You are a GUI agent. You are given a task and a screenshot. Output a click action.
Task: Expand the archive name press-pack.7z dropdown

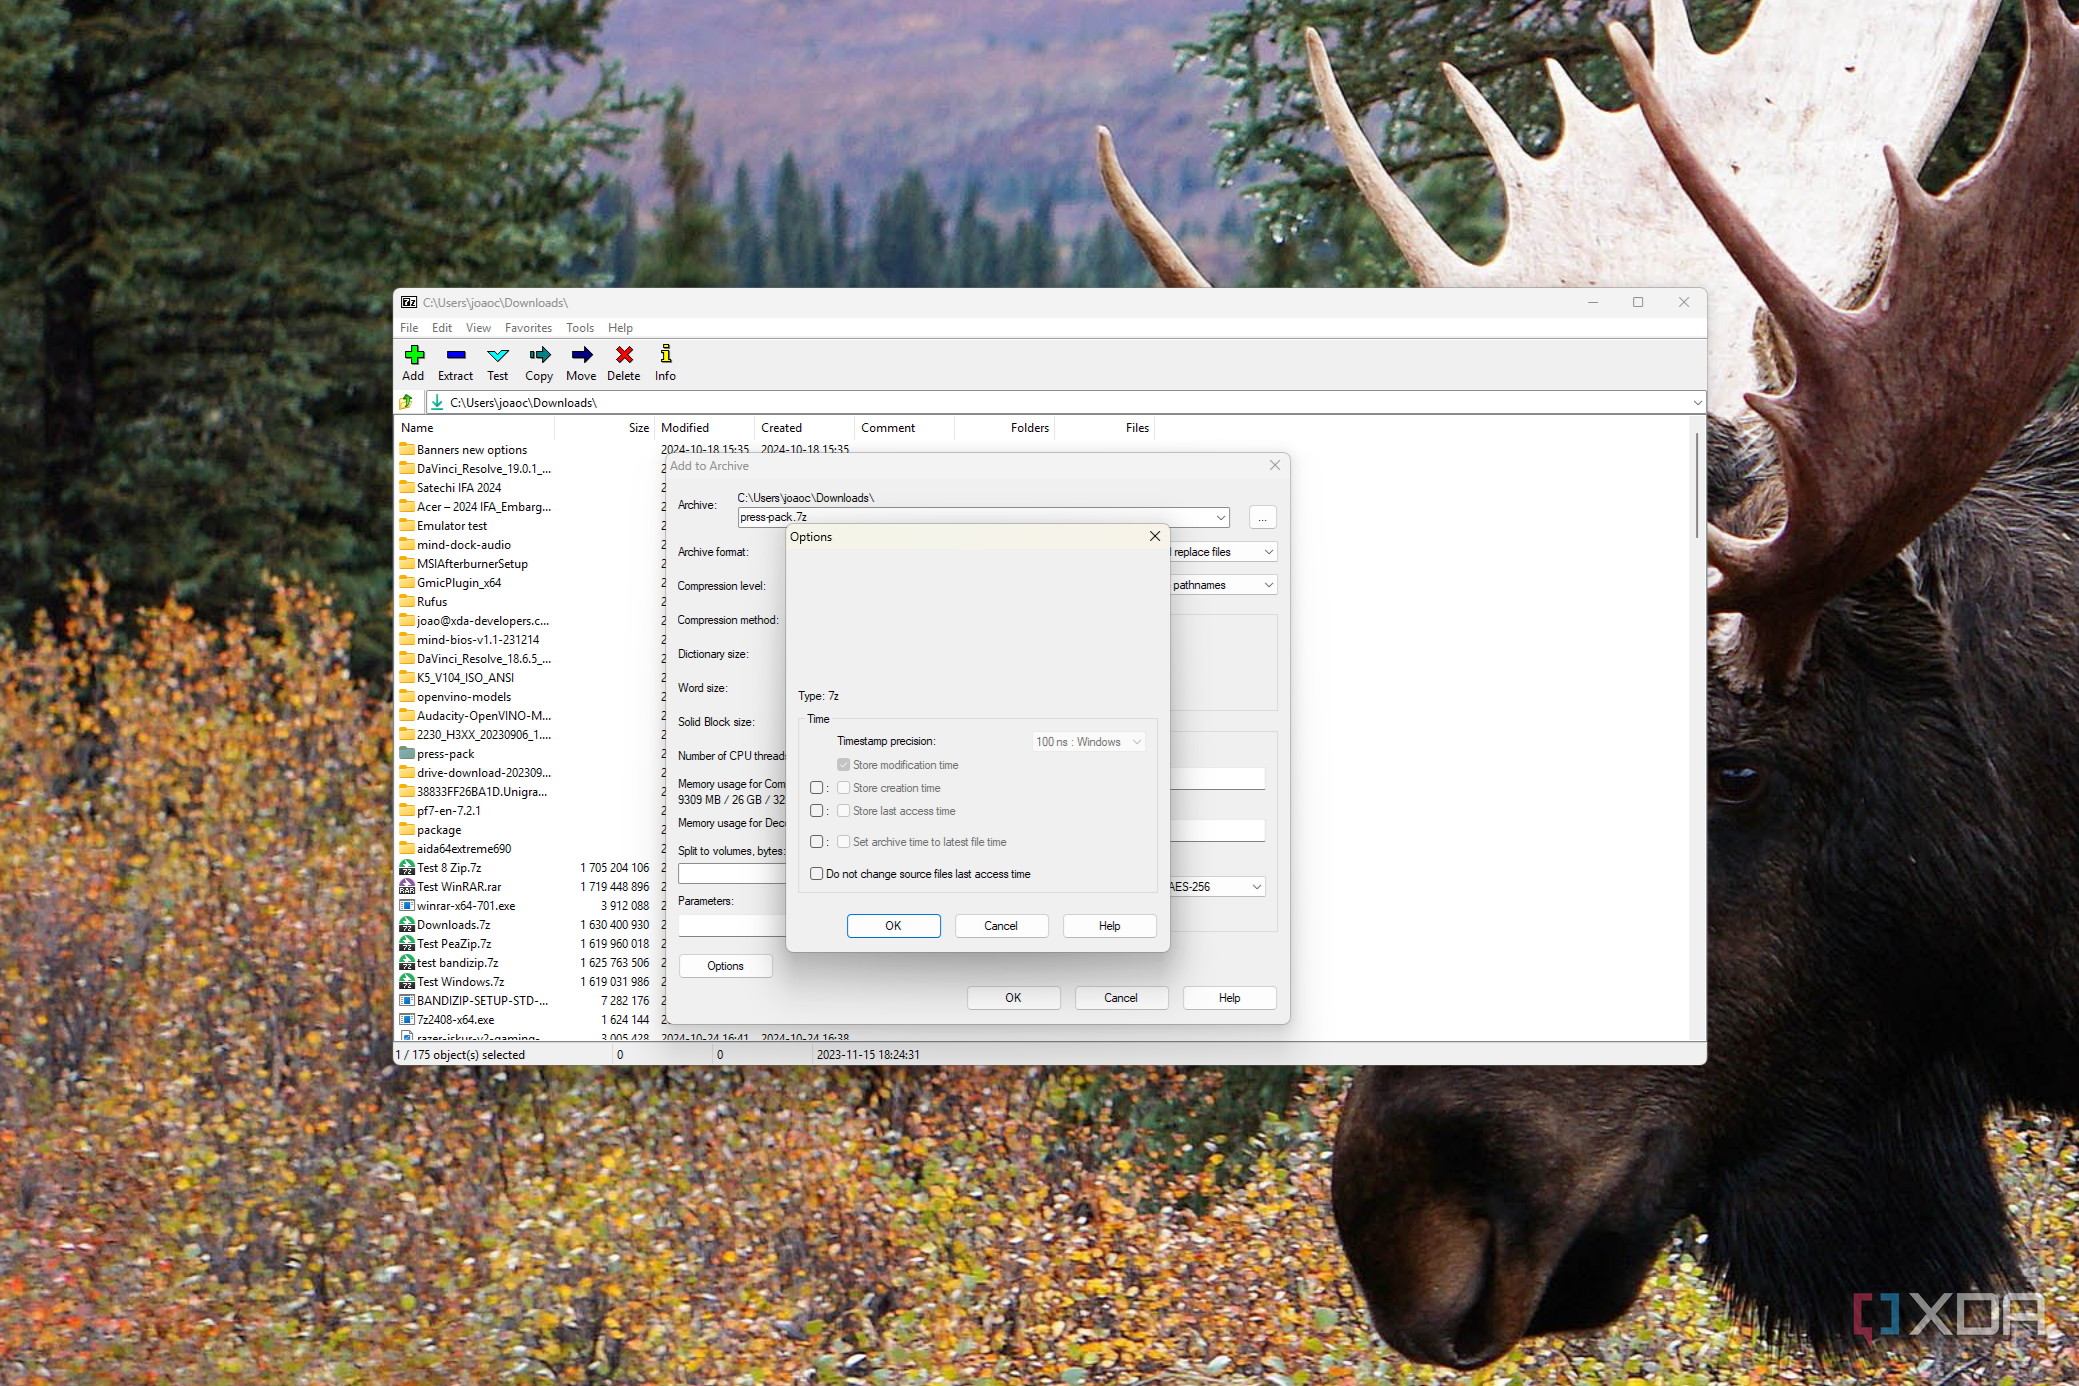(1221, 518)
